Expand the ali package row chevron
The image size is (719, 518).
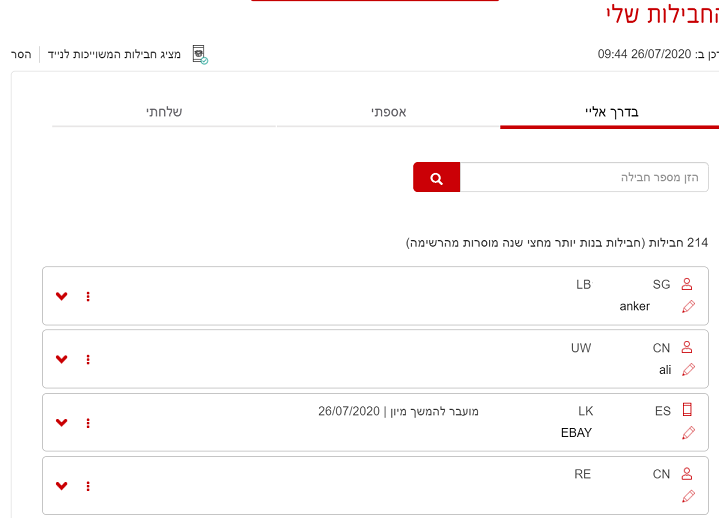pyautogui.click(x=62, y=359)
